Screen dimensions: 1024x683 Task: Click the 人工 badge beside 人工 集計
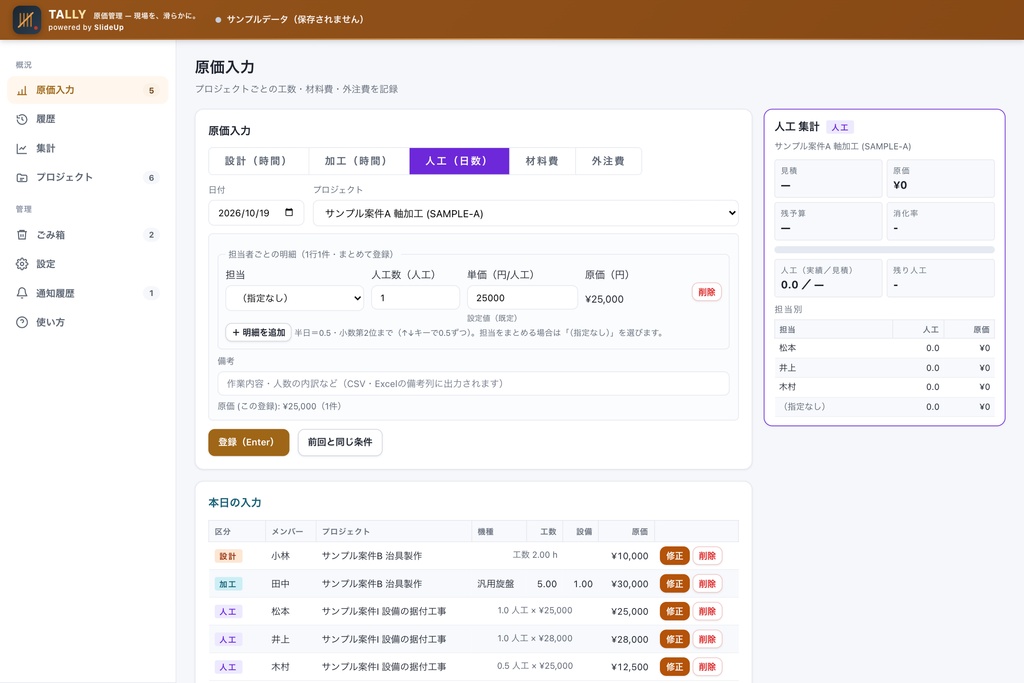pos(840,127)
